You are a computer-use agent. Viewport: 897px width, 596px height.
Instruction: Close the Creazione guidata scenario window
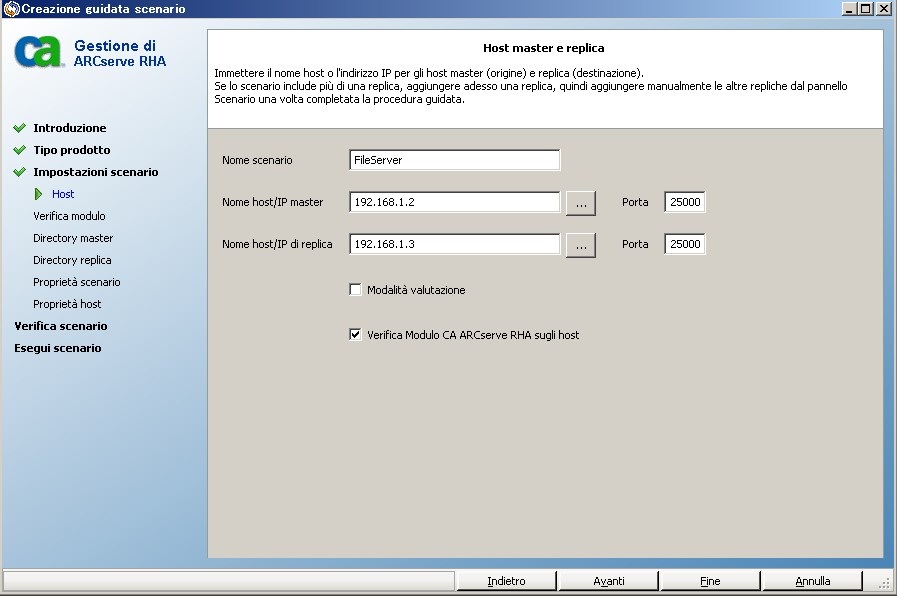coord(883,9)
